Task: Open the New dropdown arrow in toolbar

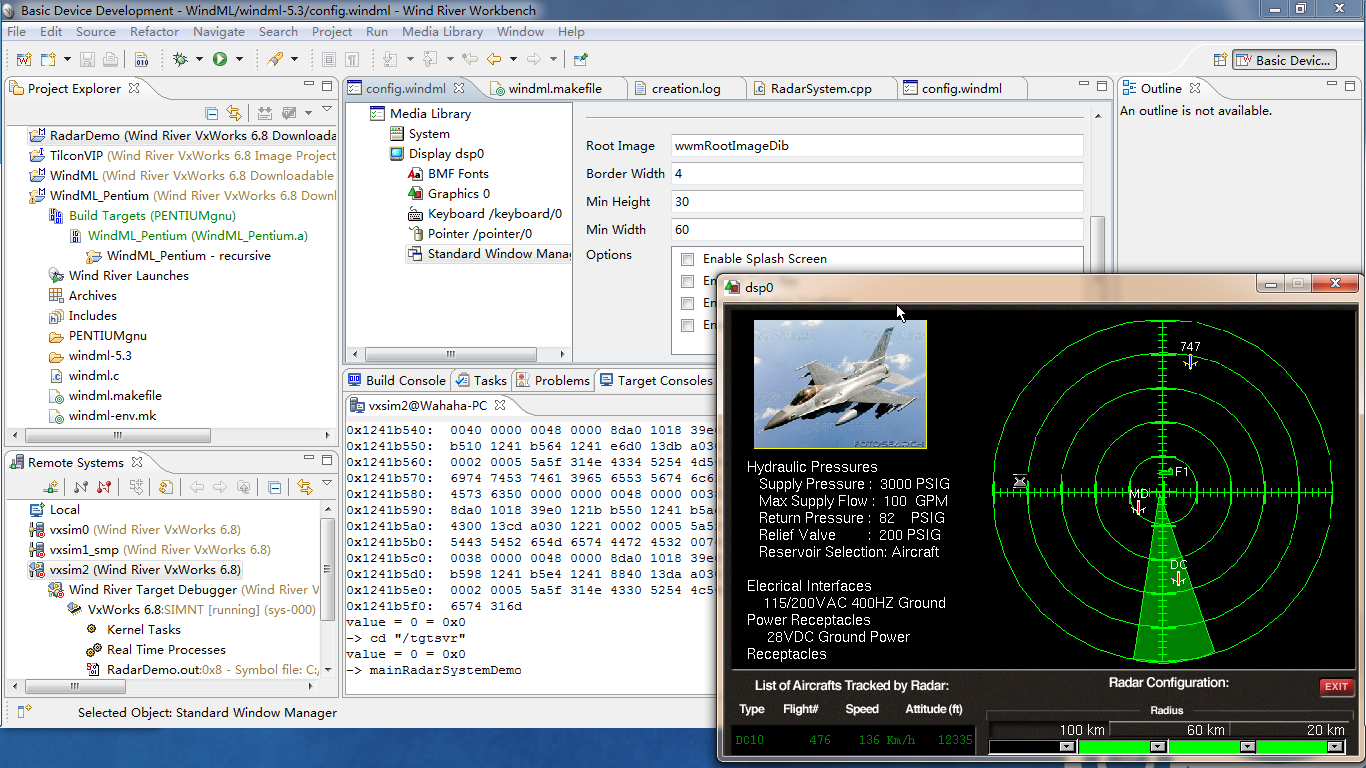Action: [x=67, y=59]
